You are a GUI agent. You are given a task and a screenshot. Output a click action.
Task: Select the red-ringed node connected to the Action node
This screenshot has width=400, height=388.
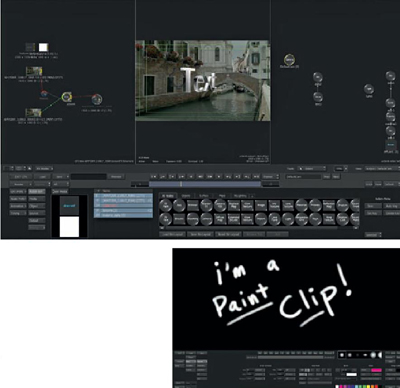(x=44, y=94)
